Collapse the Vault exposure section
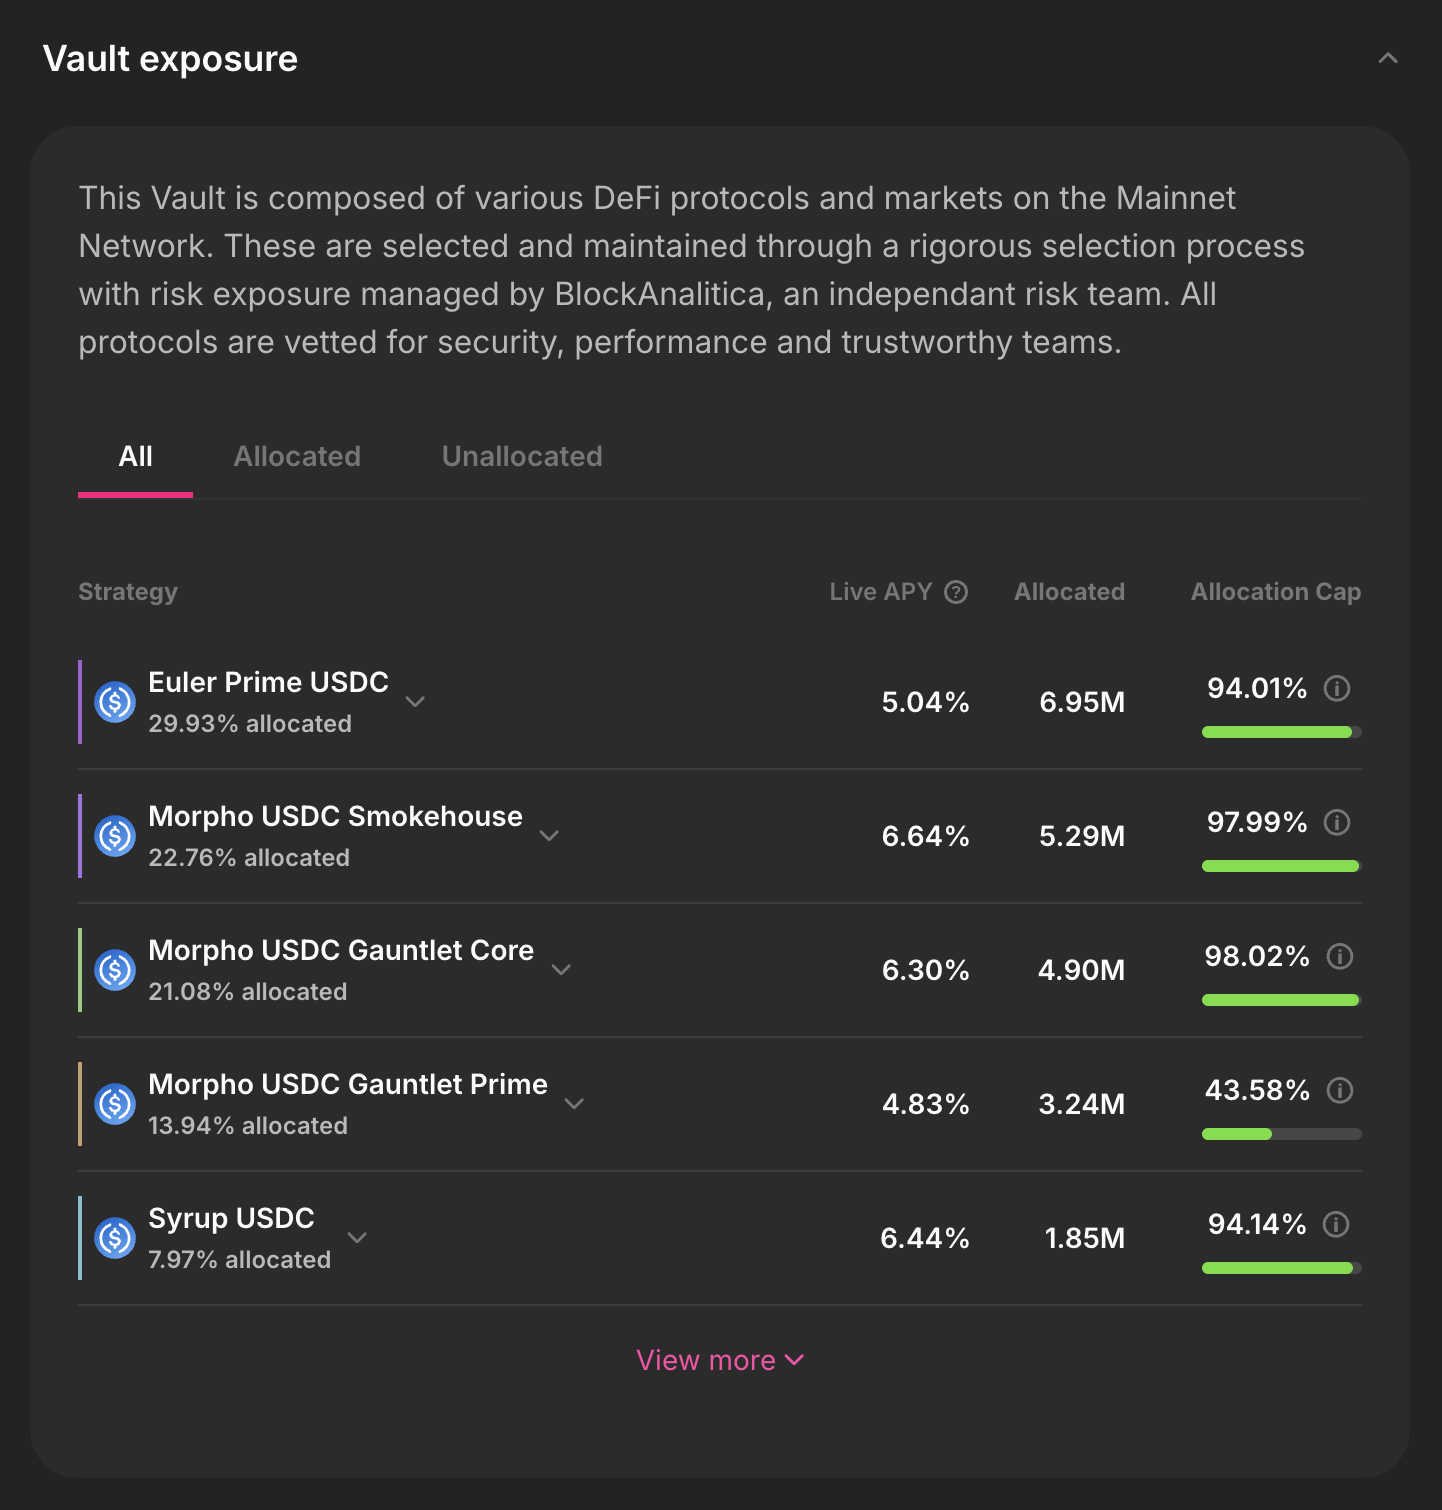 pos(1388,58)
